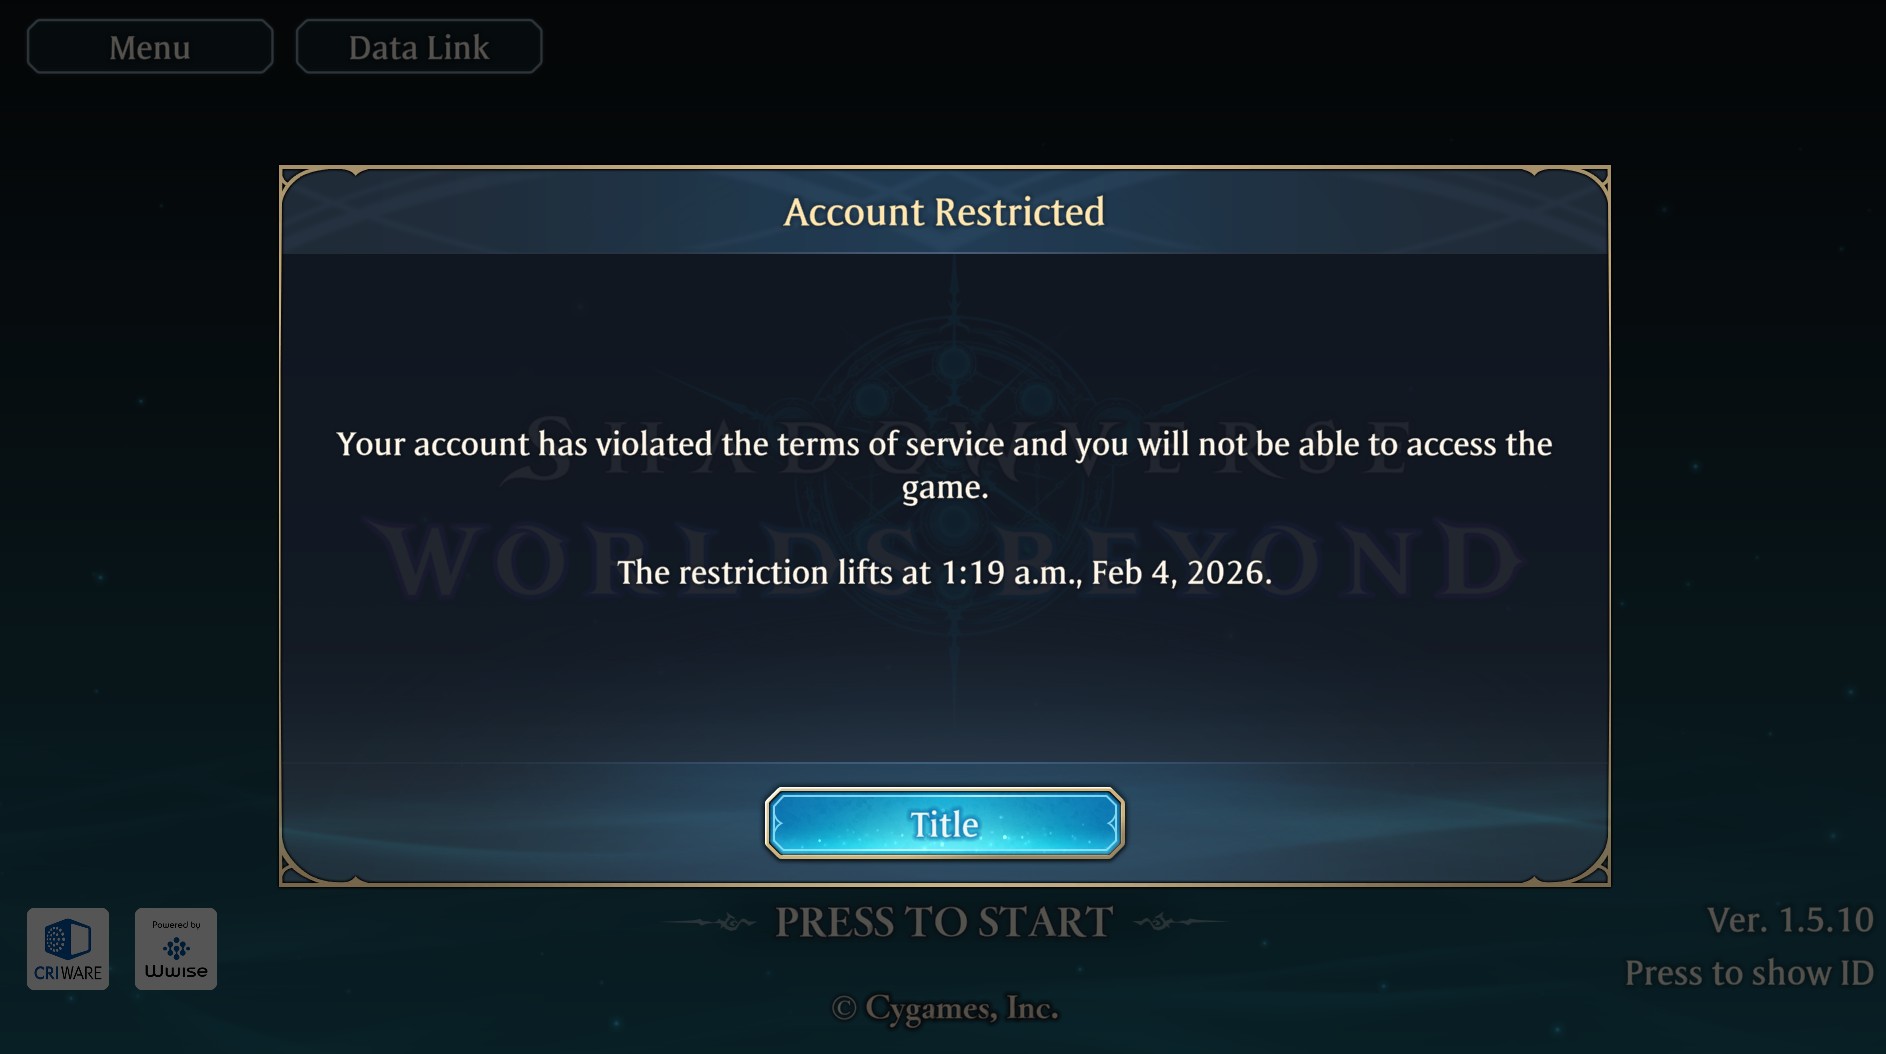1886x1054 pixels.
Task: Click the restriction lift date message
Action: pos(944,572)
